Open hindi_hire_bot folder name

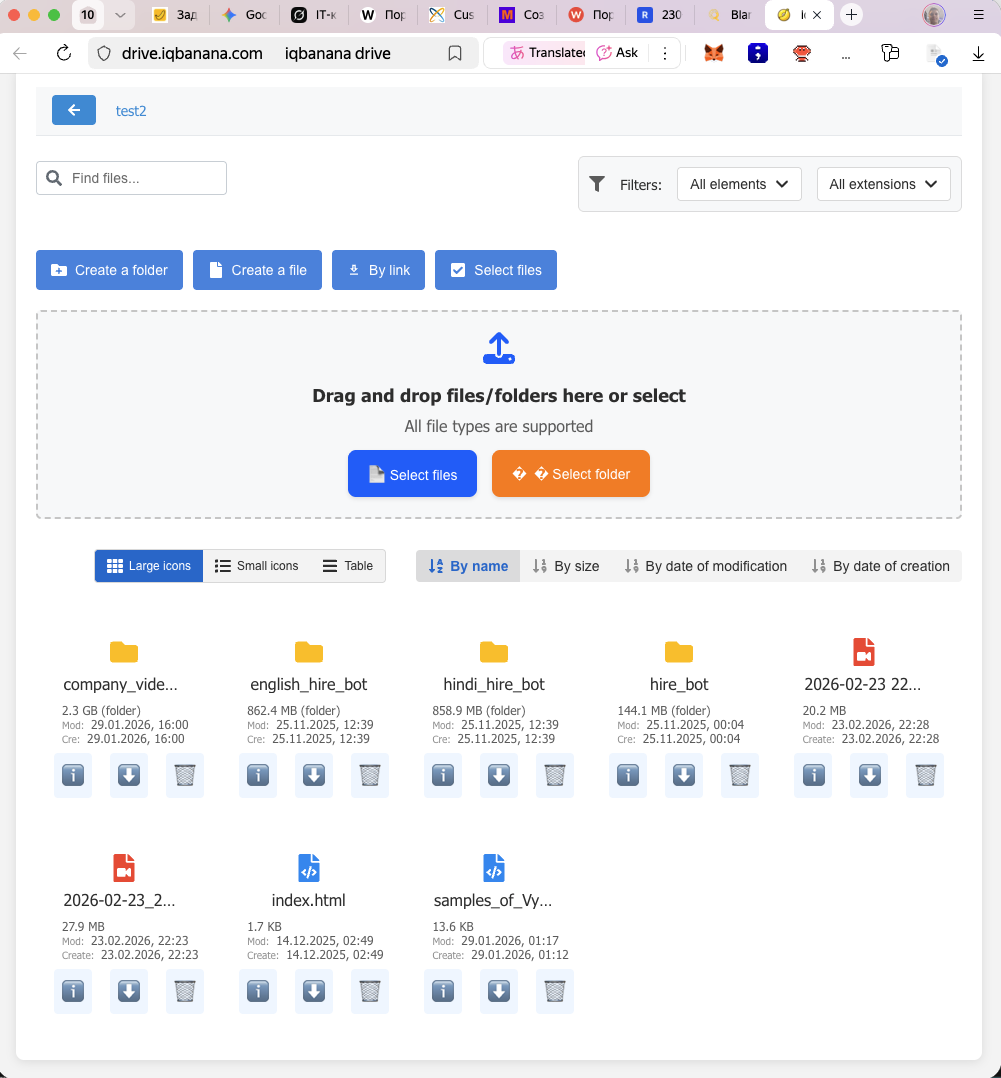[x=494, y=685]
